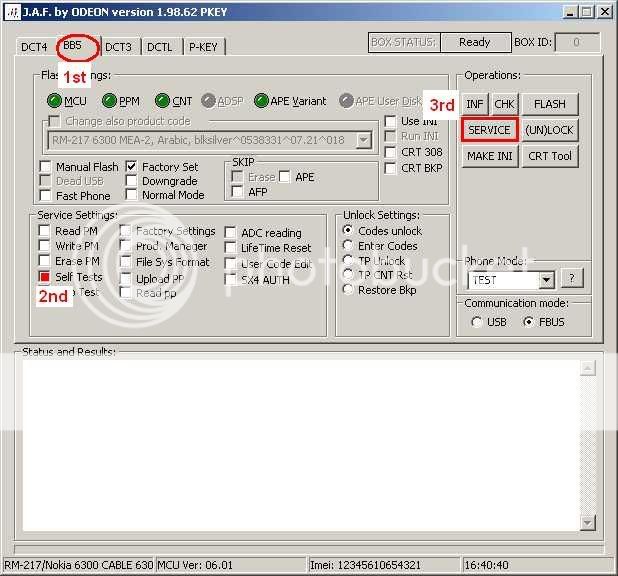Image resolution: width=618 pixels, height=576 pixels.
Task: Enable ADC reading checkbox
Action: coord(230,233)
